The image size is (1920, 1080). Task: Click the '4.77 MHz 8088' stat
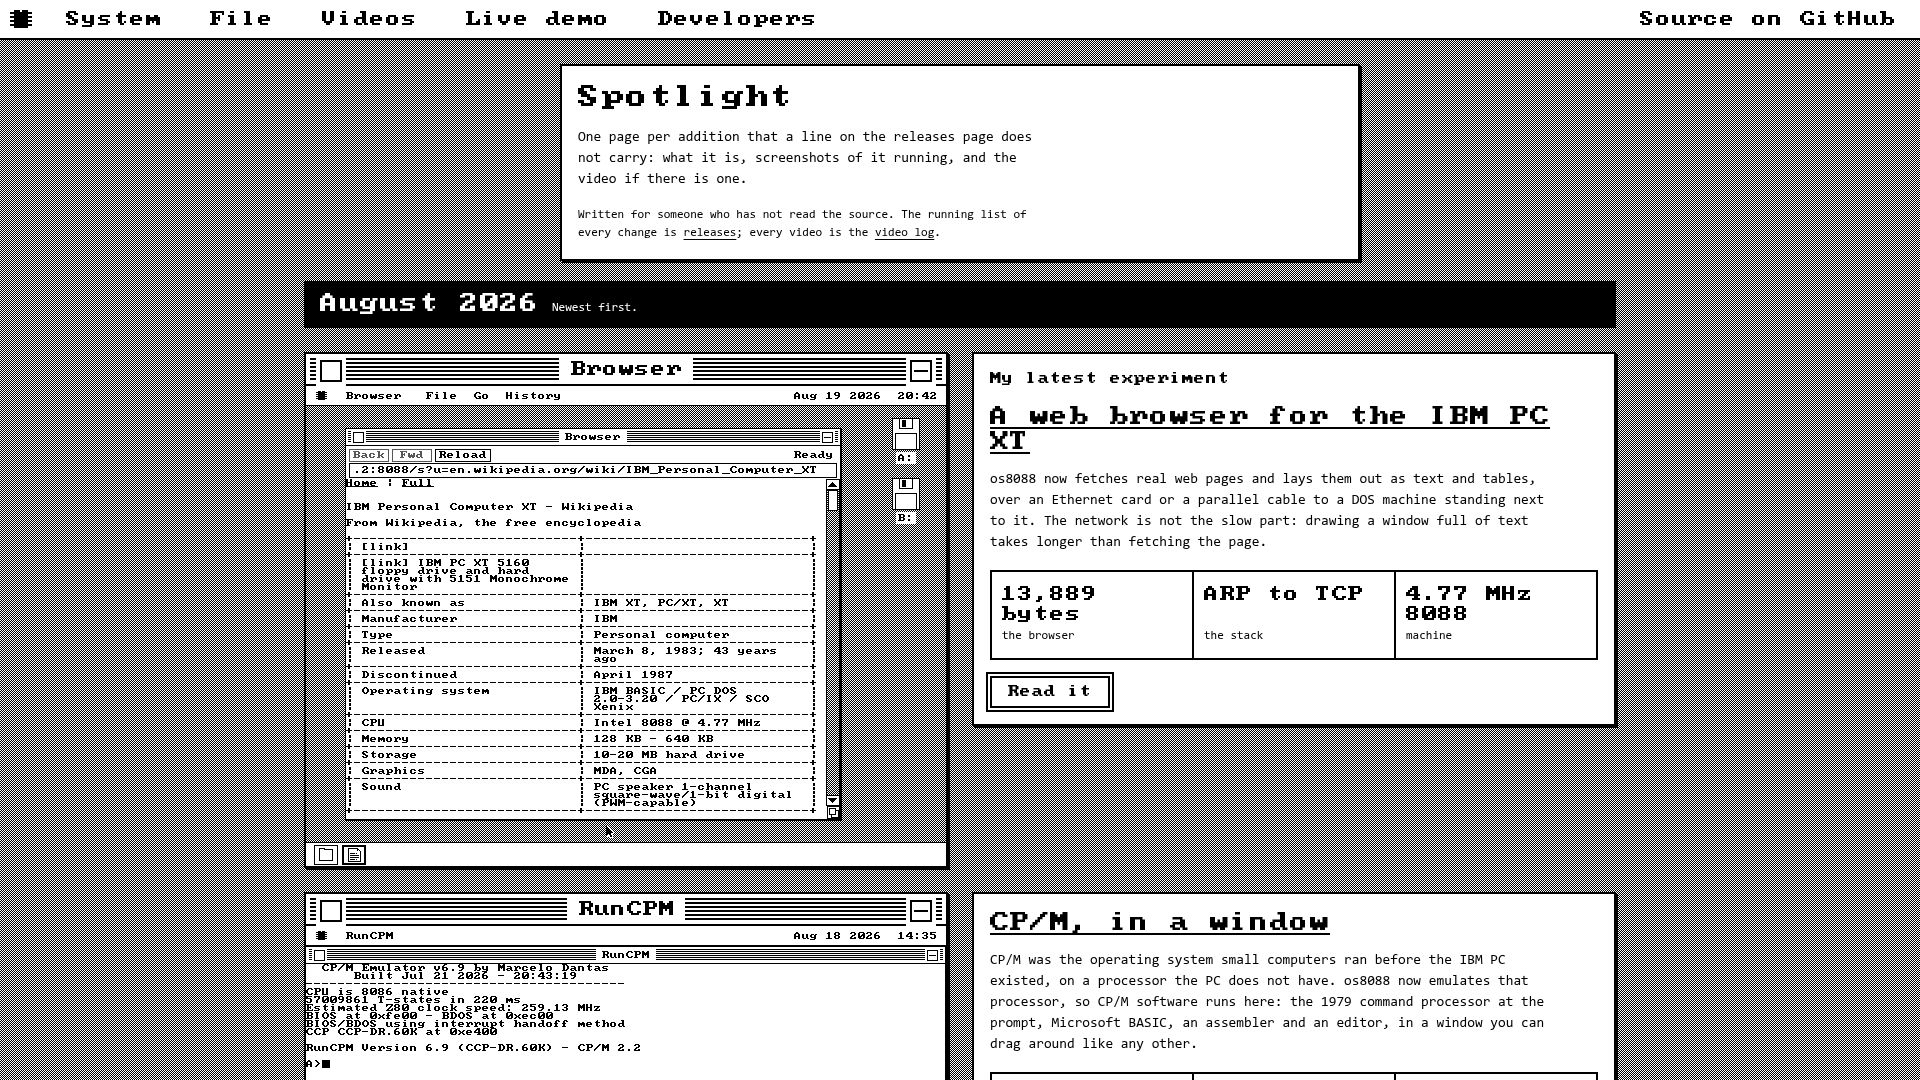click(x=1496, y=615)
